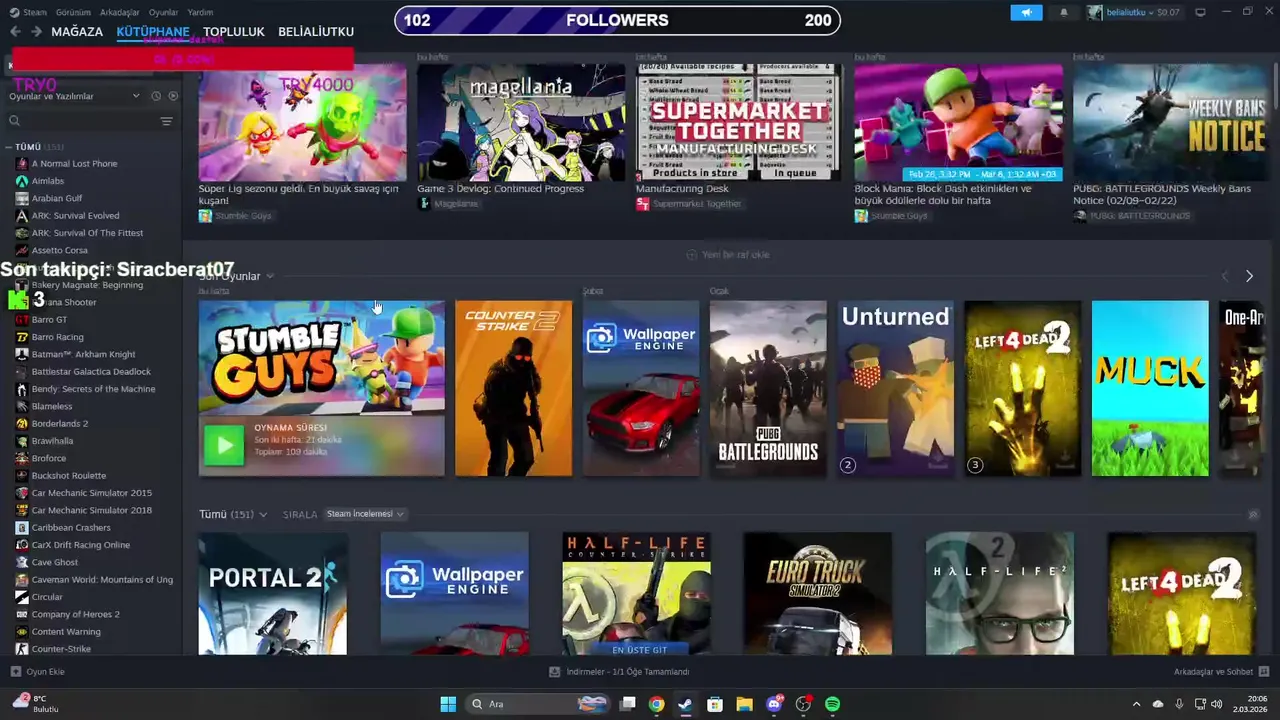The width and height of the screenshot is (1280, 720).
Task: Open File Explorer from the taskbar
Action: 744,704
